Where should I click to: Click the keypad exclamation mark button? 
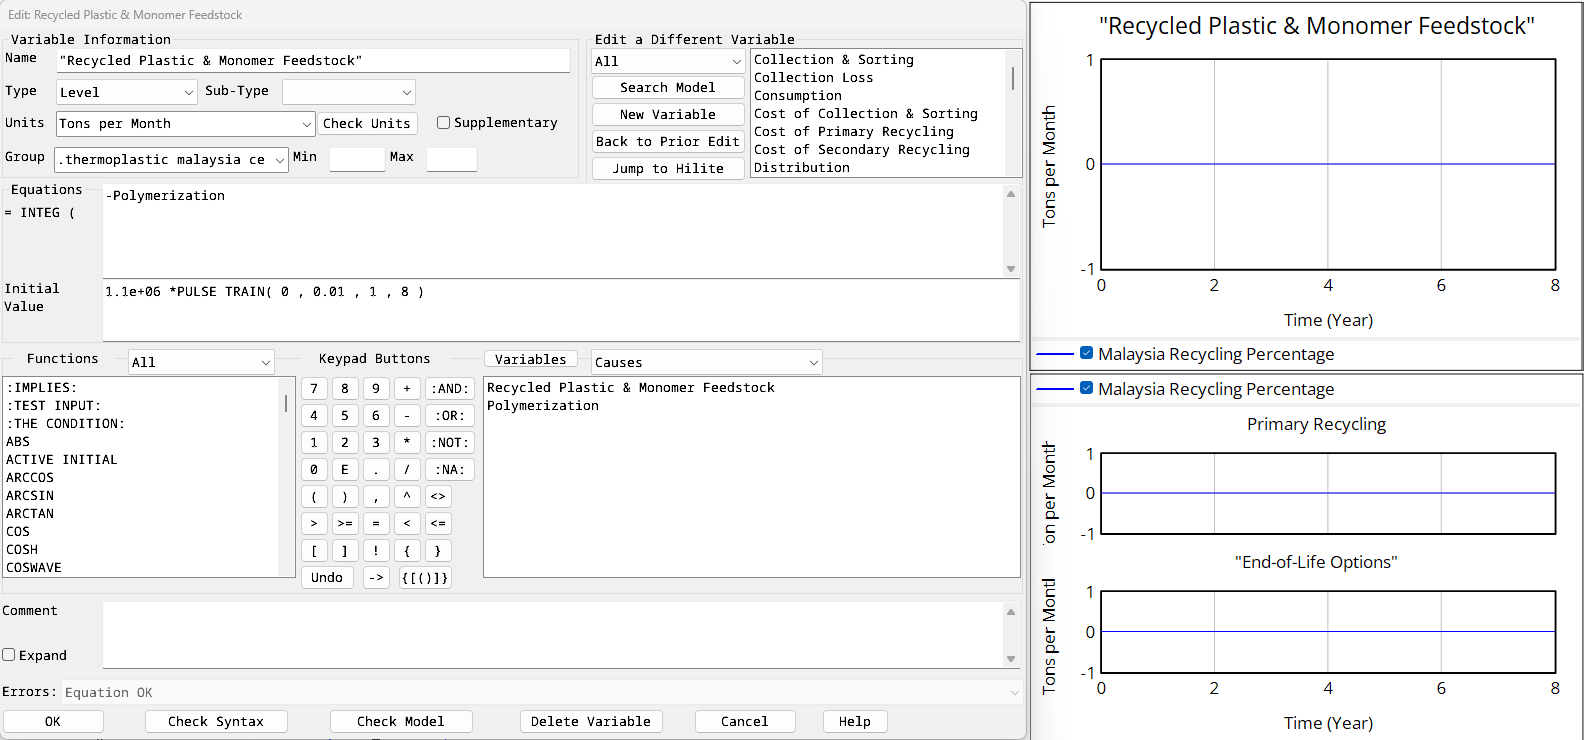(x=376, y=550)
